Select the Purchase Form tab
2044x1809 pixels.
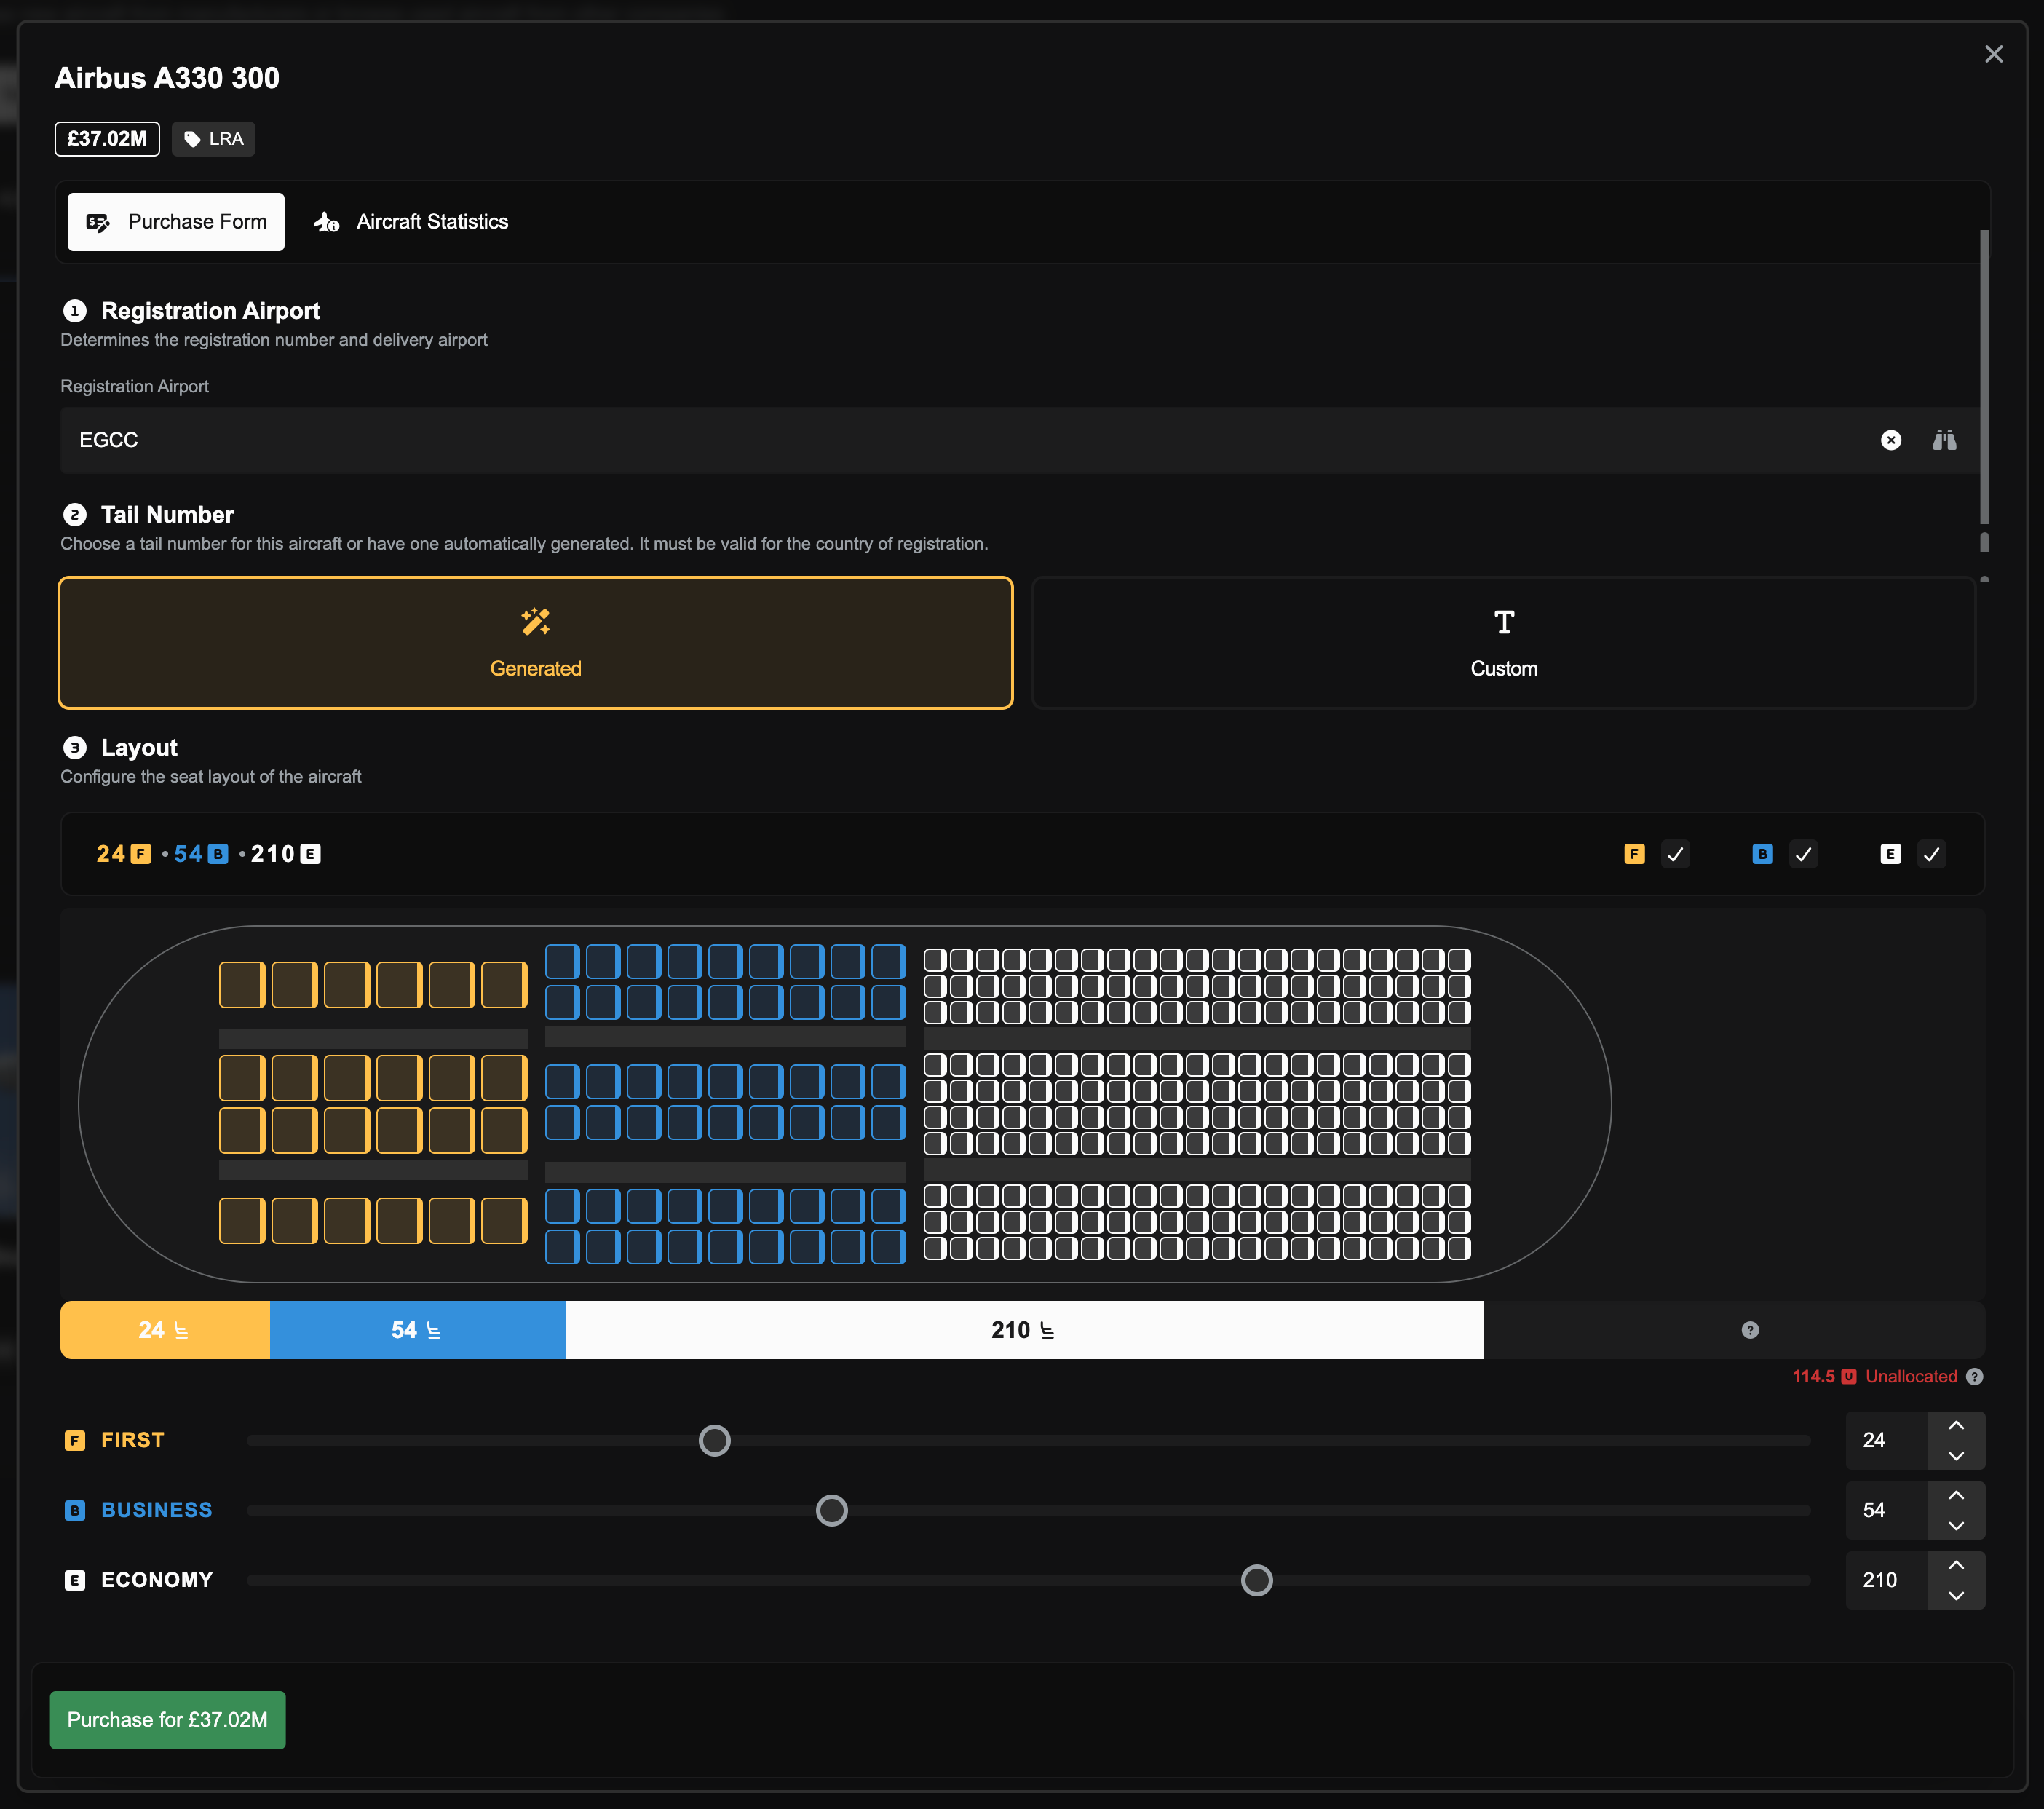pyautogui.click(x=176, y=222)
